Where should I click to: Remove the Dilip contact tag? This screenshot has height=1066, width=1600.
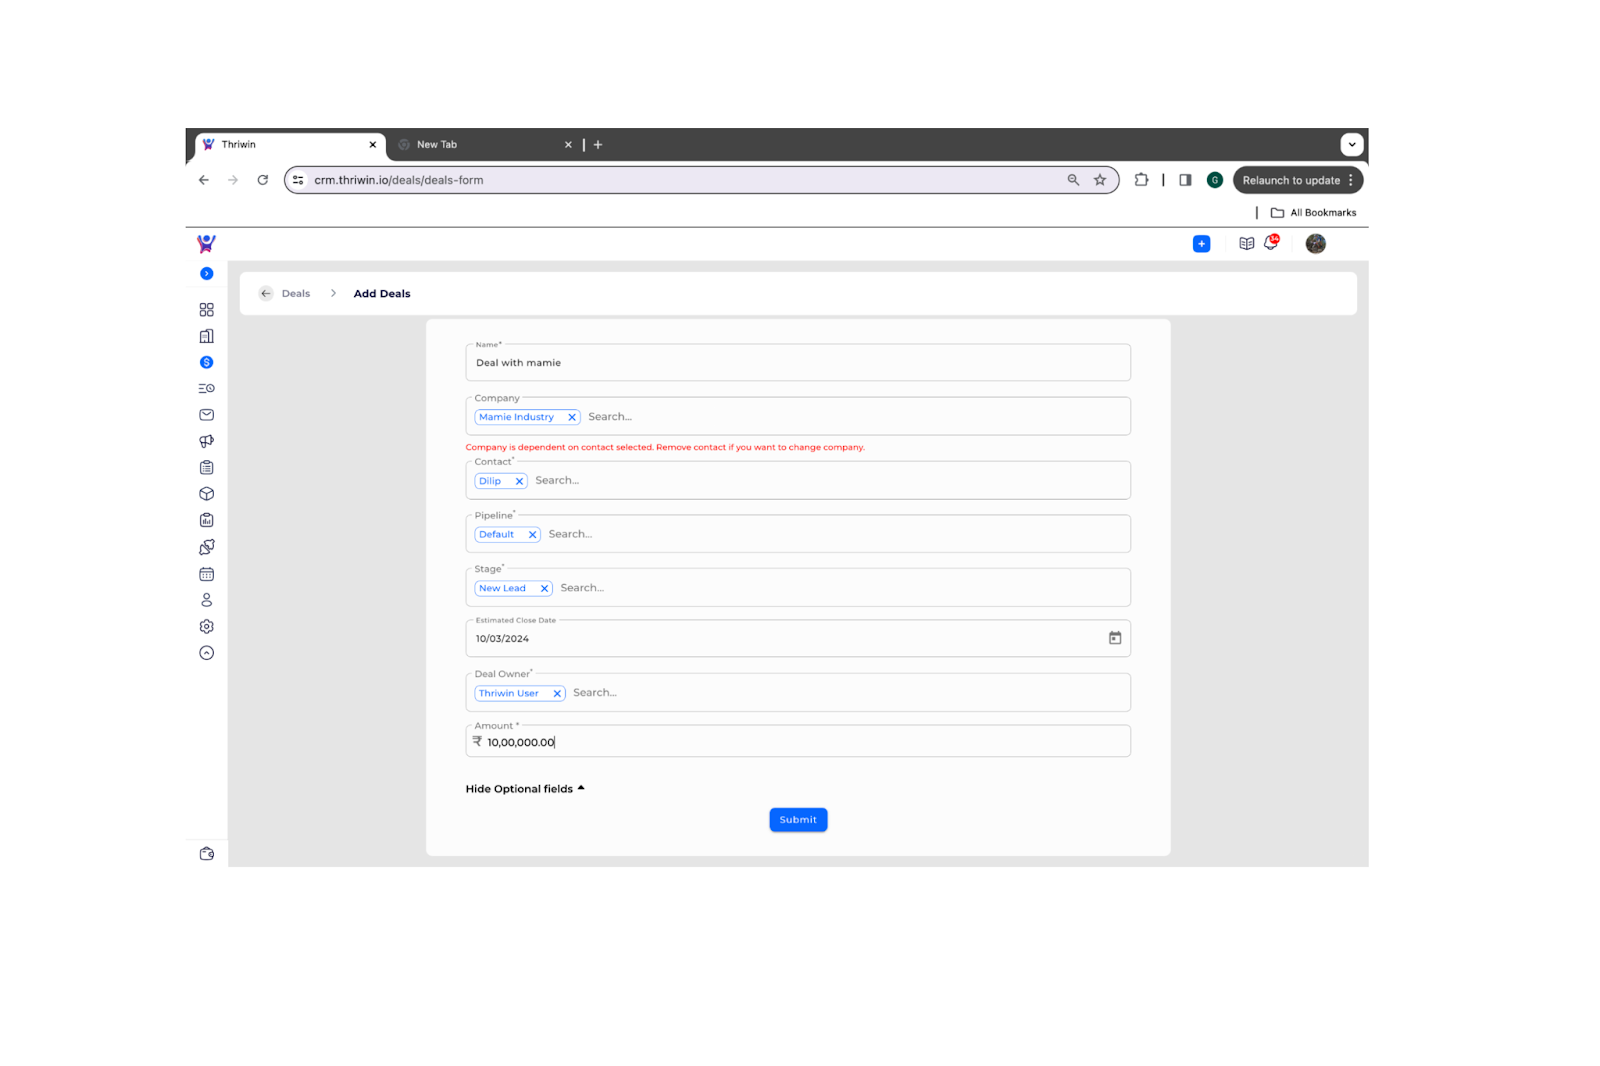(519, 481)
